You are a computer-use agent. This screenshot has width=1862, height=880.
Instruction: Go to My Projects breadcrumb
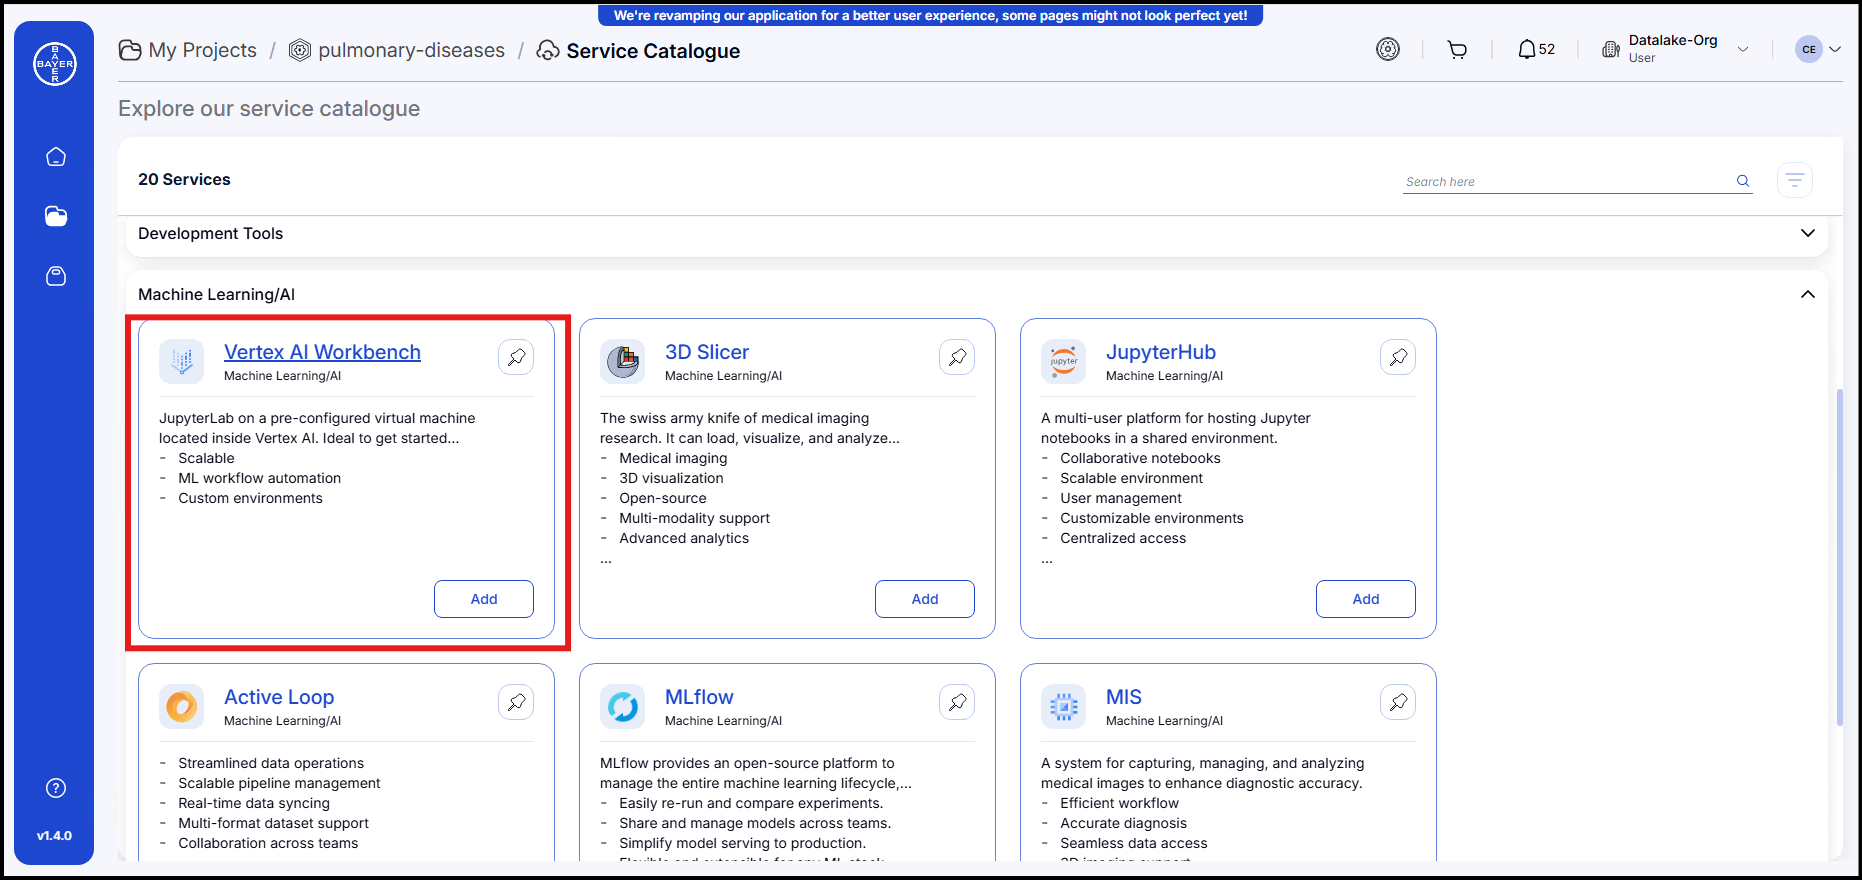point(188,50)
